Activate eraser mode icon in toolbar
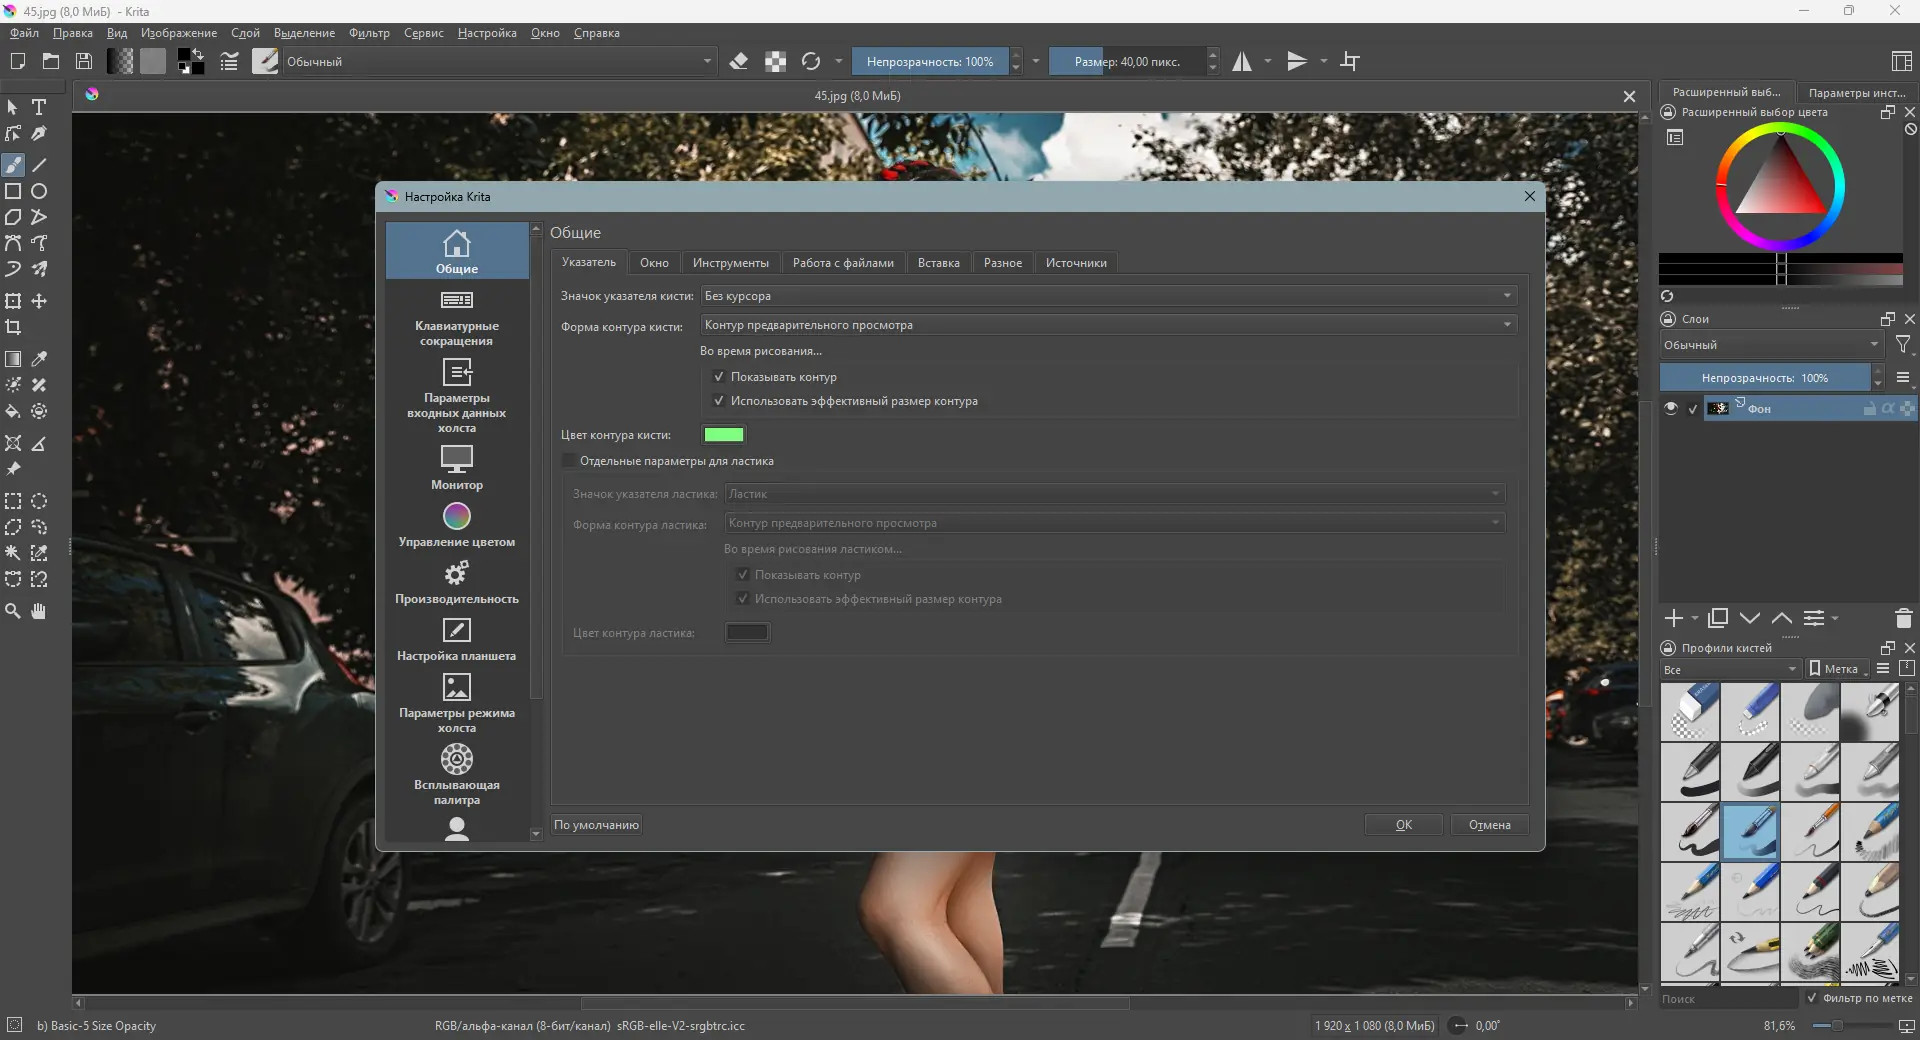This screenshot has height=1040, width=1920. pyautogui.click(x=739, y=62)
